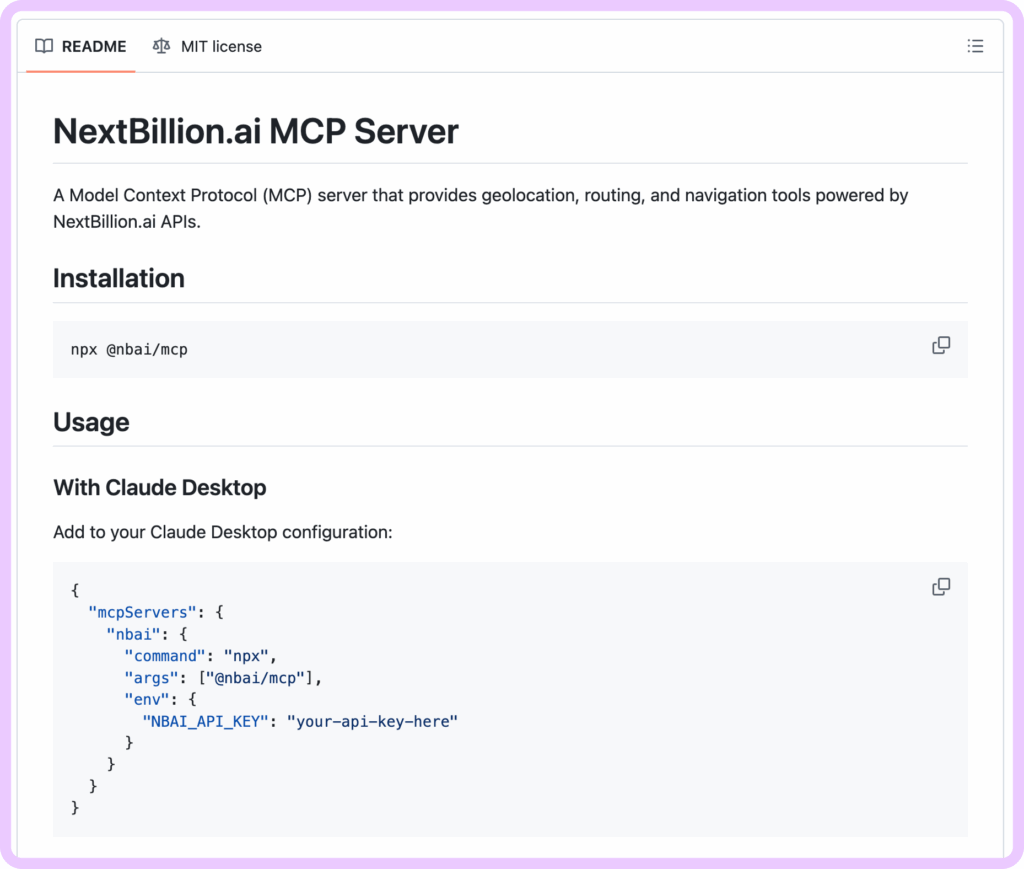Image resolution: width=1024 pixels, height=869 pixels.
Task: Open the outline table of contents icon
Action: click(x=975, y=46)
